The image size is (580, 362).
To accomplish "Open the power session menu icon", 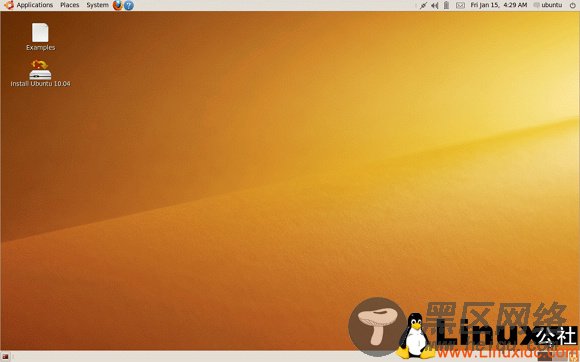I will click(572, 5).
